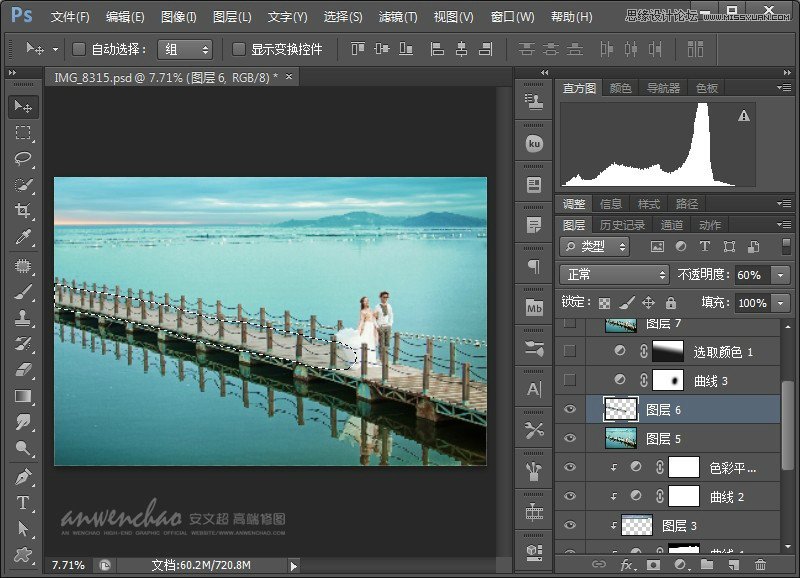Open the Mini Bridge Mb panel icon
This screenshot has height=578, width=800.
coord(534,308)
